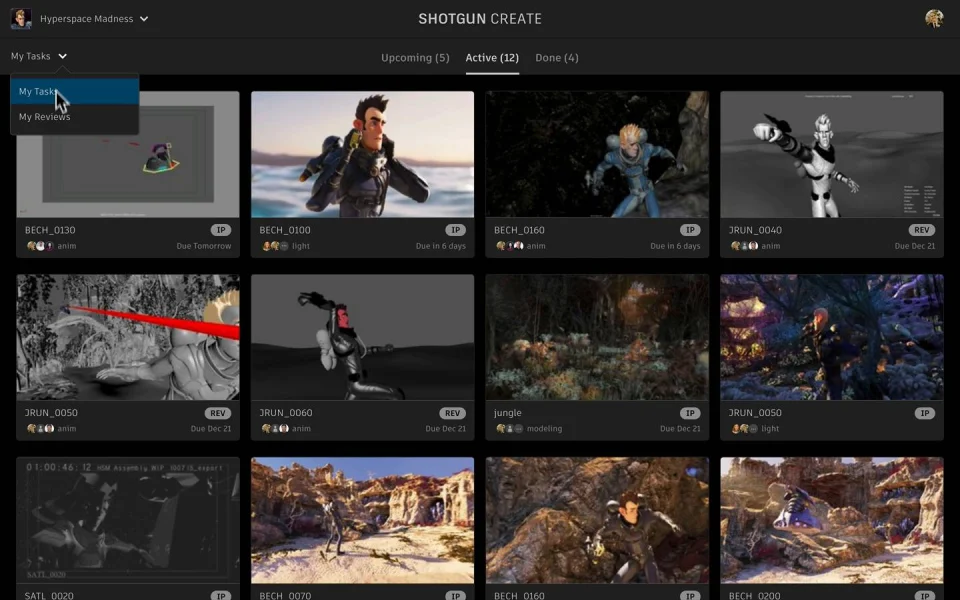Open the JRUN_0060 task thumbnail

(x=362, y=337)
